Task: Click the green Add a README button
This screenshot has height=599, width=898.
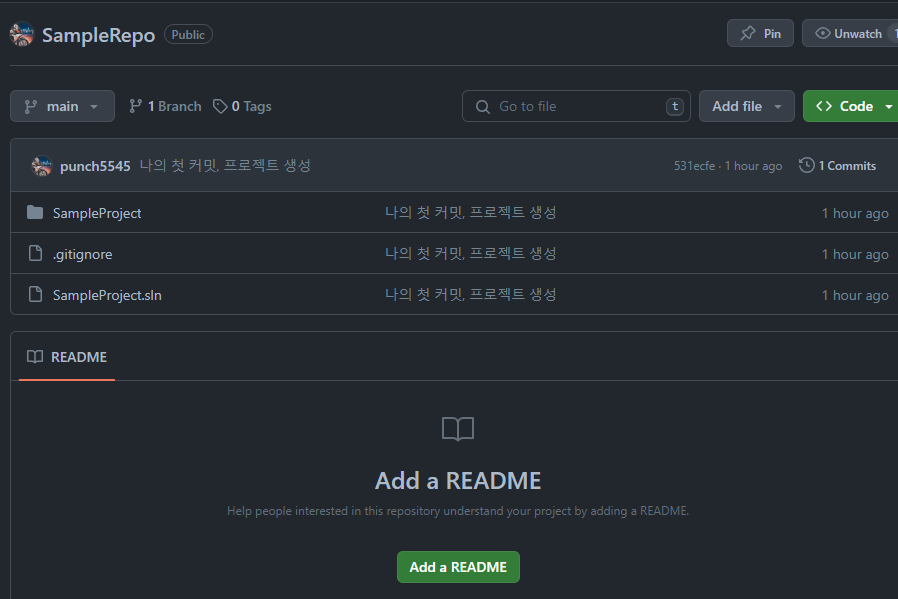Action: [x=458, y=567]
